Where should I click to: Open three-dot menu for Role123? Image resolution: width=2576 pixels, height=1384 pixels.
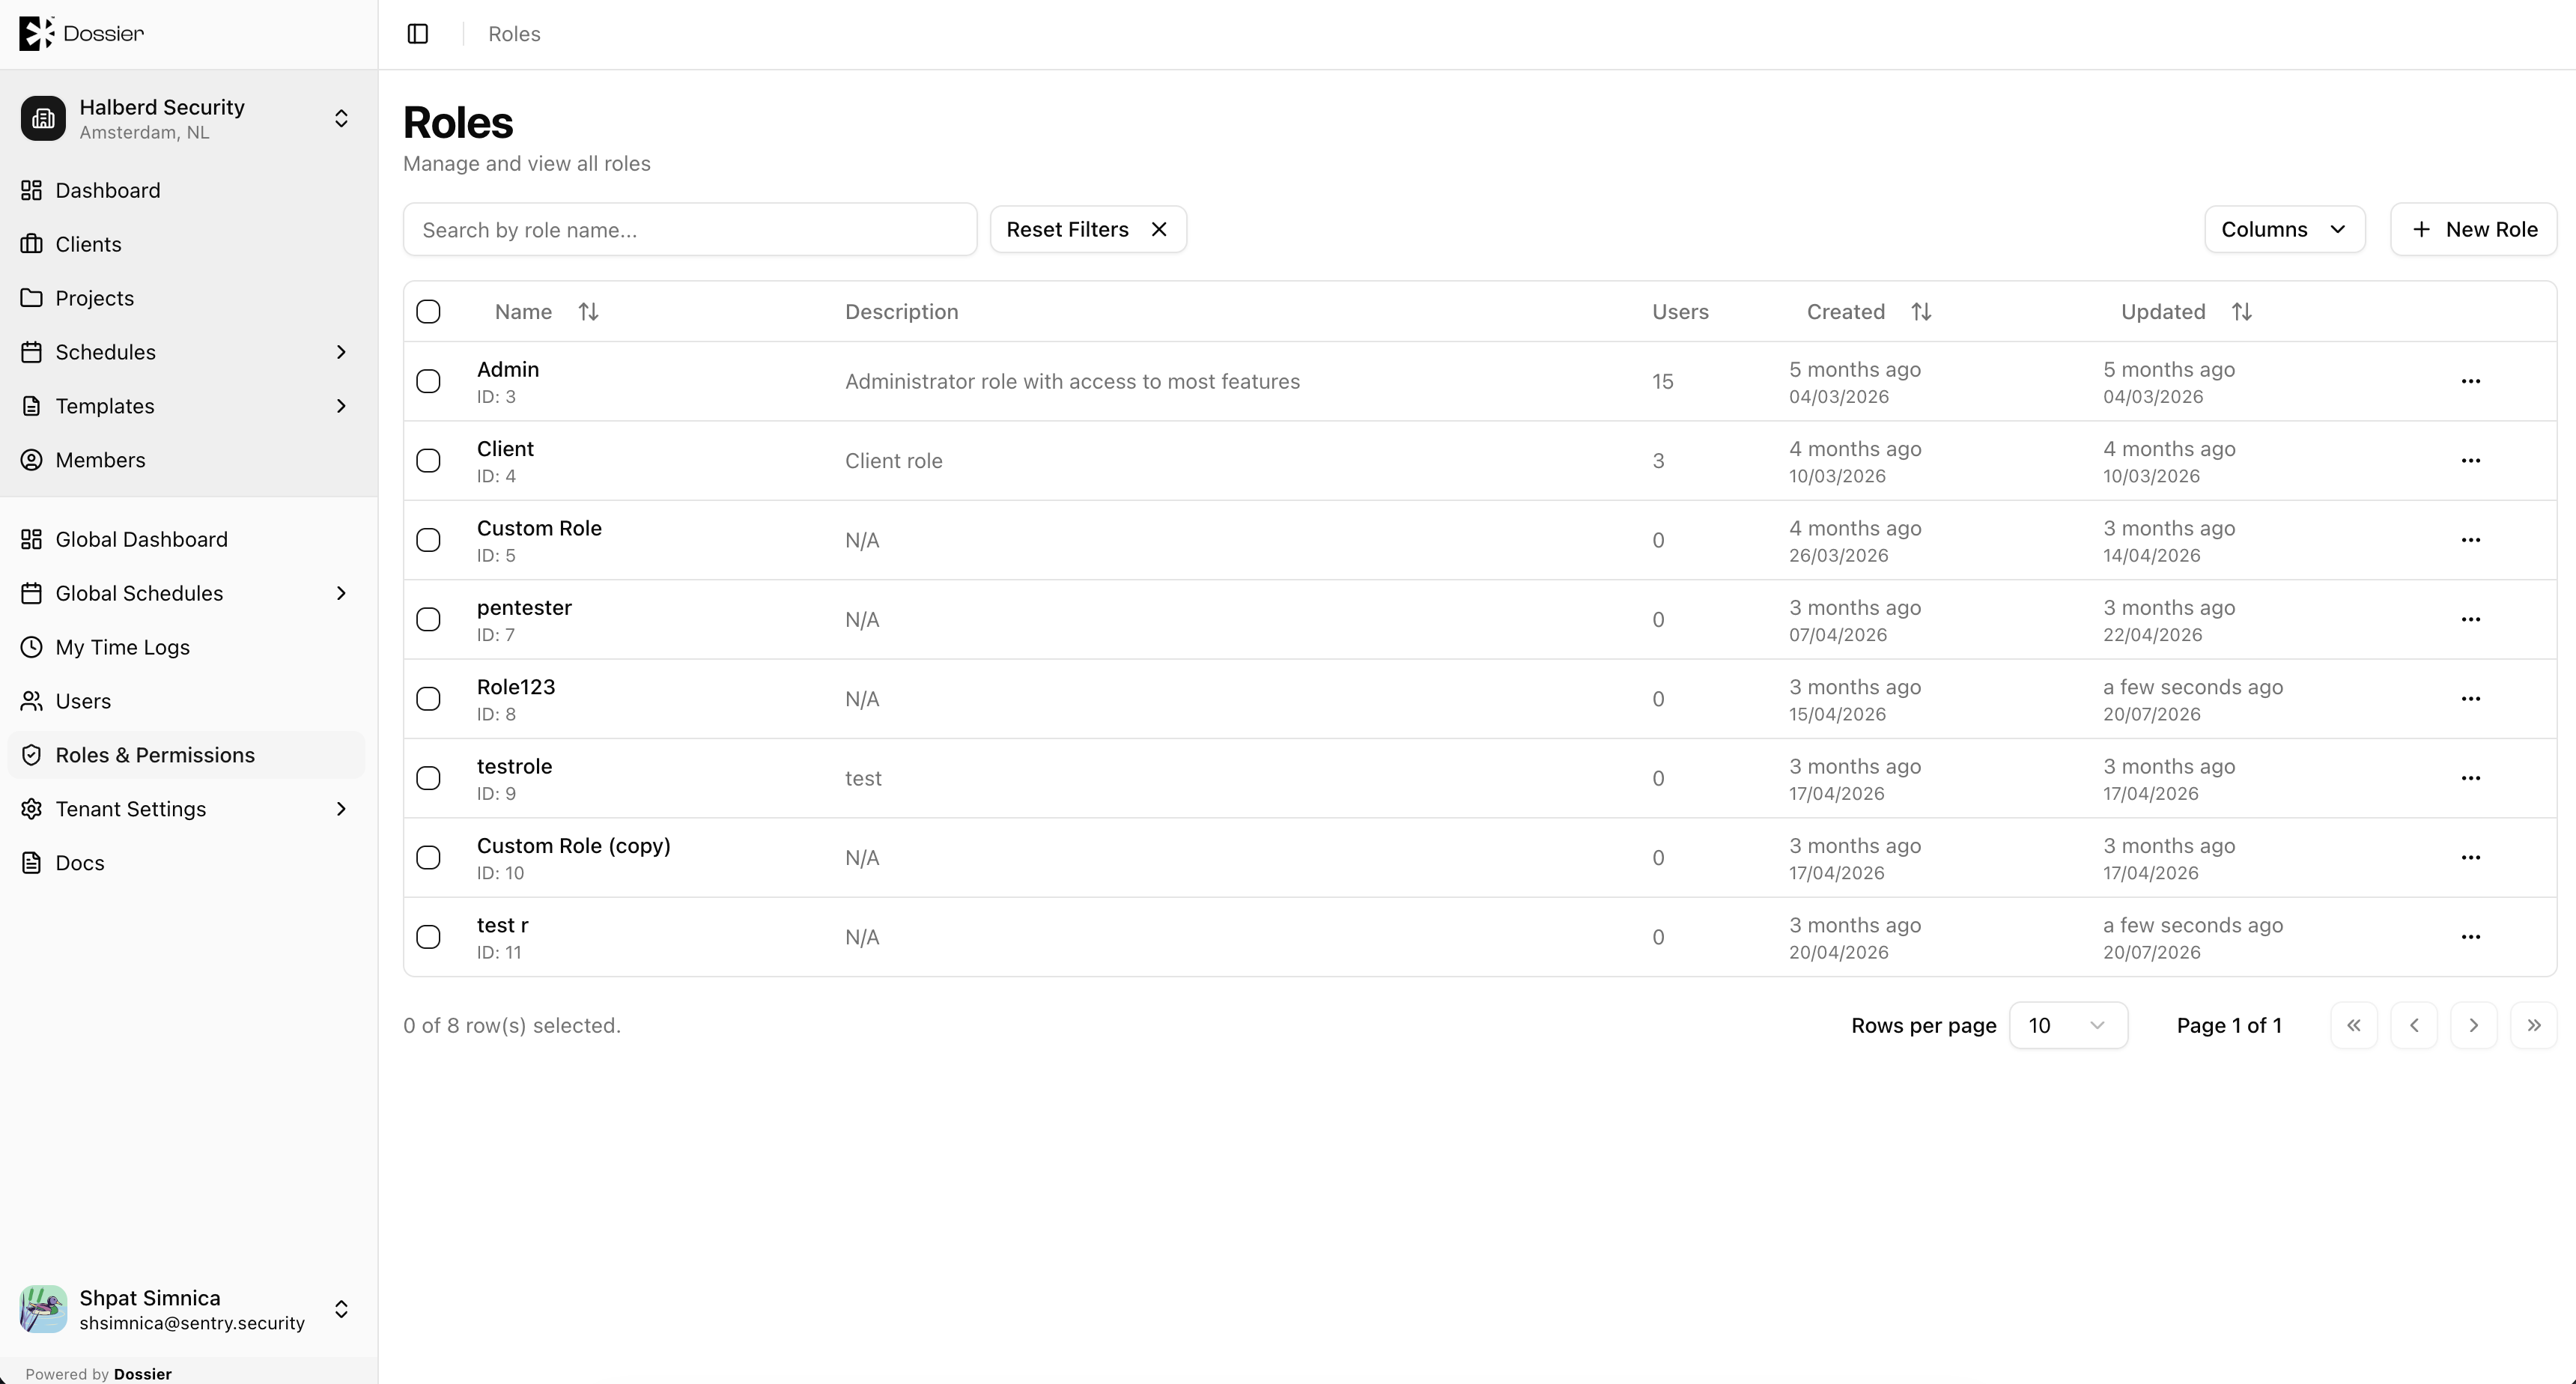click(x=2470, y=699)
